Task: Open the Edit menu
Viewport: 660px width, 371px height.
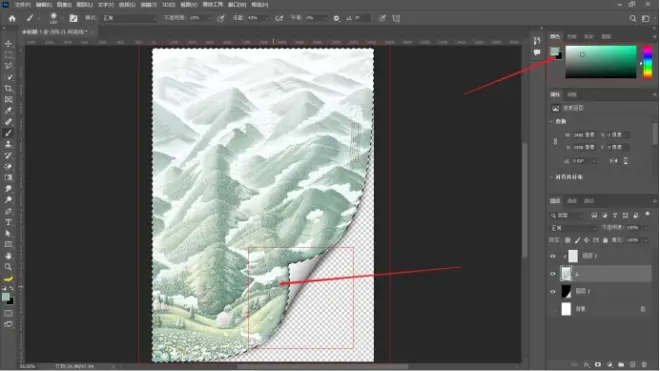Action: pyautogui.click(x=43, y=5)
